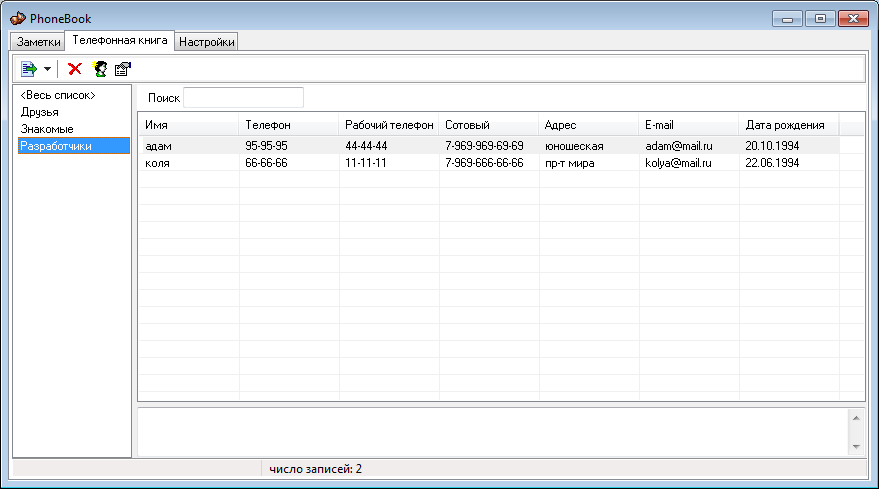Focus the Поиск search field
This screenshot has width=879, height=489.
243,98
